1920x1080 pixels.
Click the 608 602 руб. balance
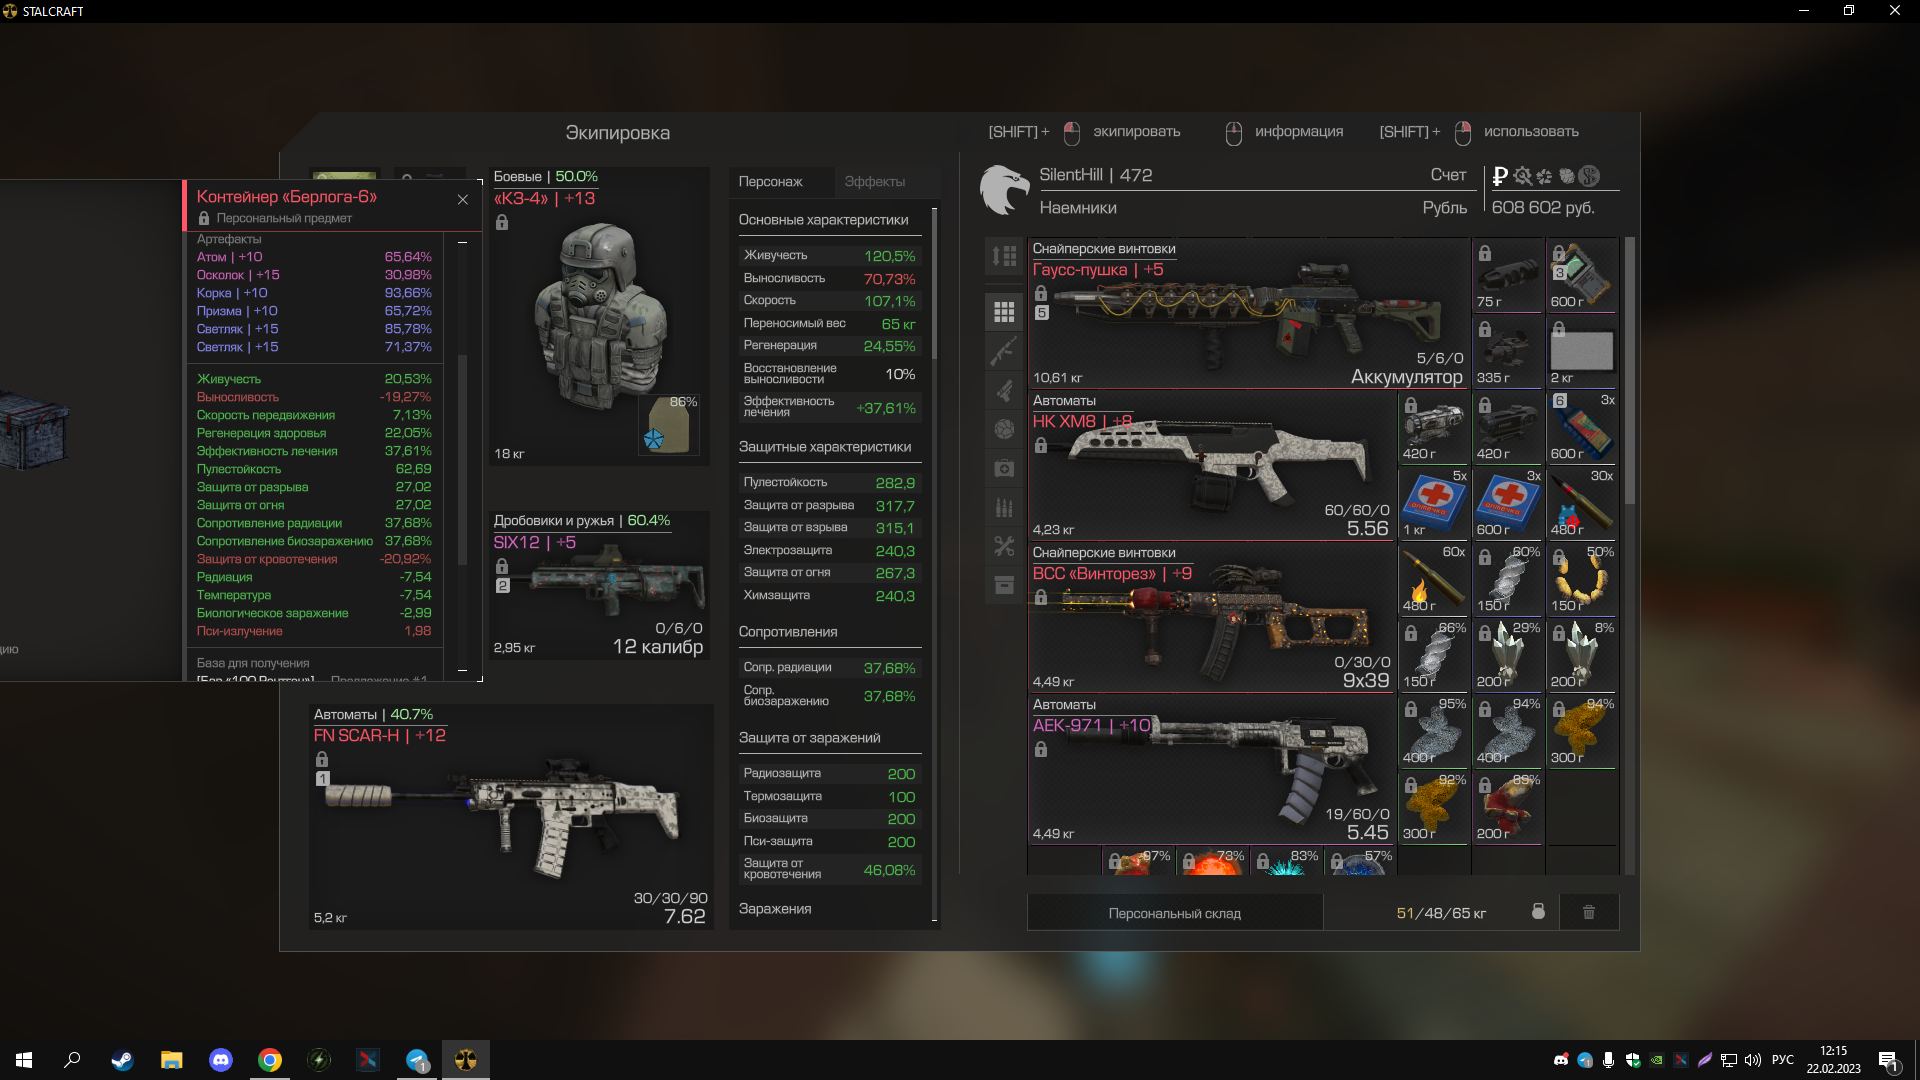click(1543, 207)
